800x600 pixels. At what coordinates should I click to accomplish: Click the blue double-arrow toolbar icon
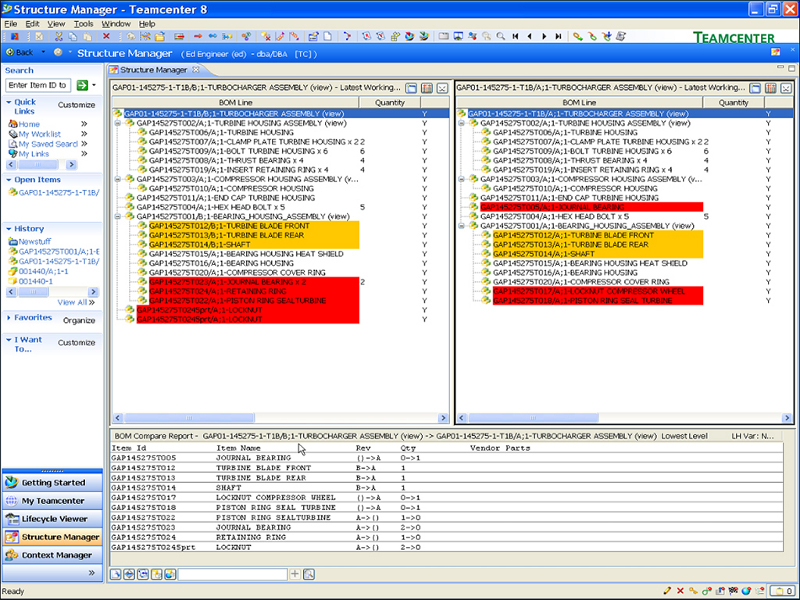click(213, 36)
